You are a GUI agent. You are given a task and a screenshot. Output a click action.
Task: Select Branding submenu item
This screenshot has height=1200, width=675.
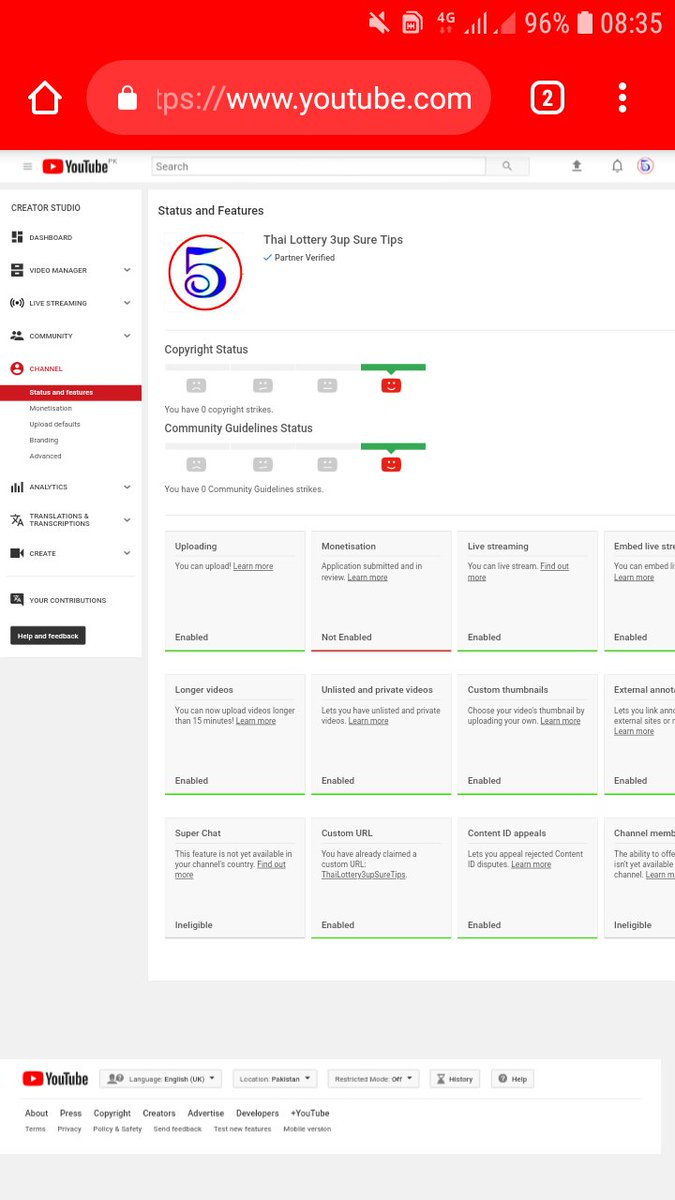(44, 440)
